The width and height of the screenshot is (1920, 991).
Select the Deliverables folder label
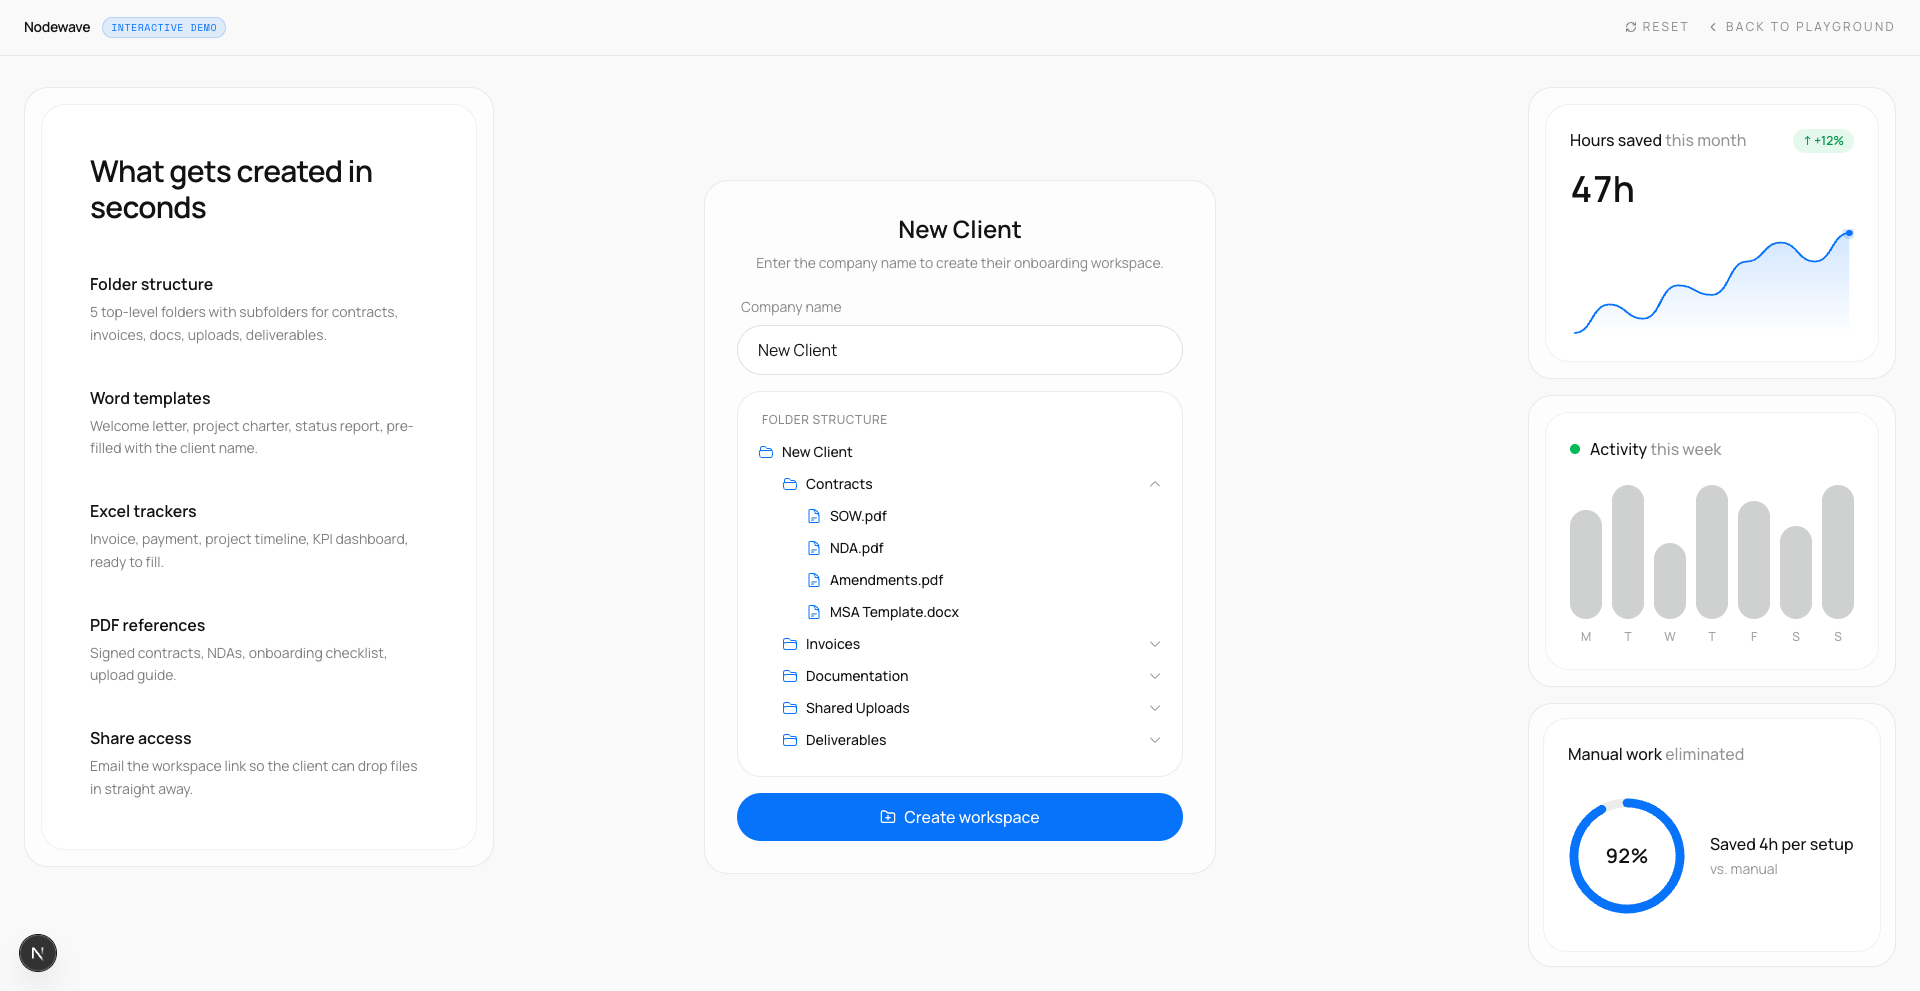[x=846, y=740]
